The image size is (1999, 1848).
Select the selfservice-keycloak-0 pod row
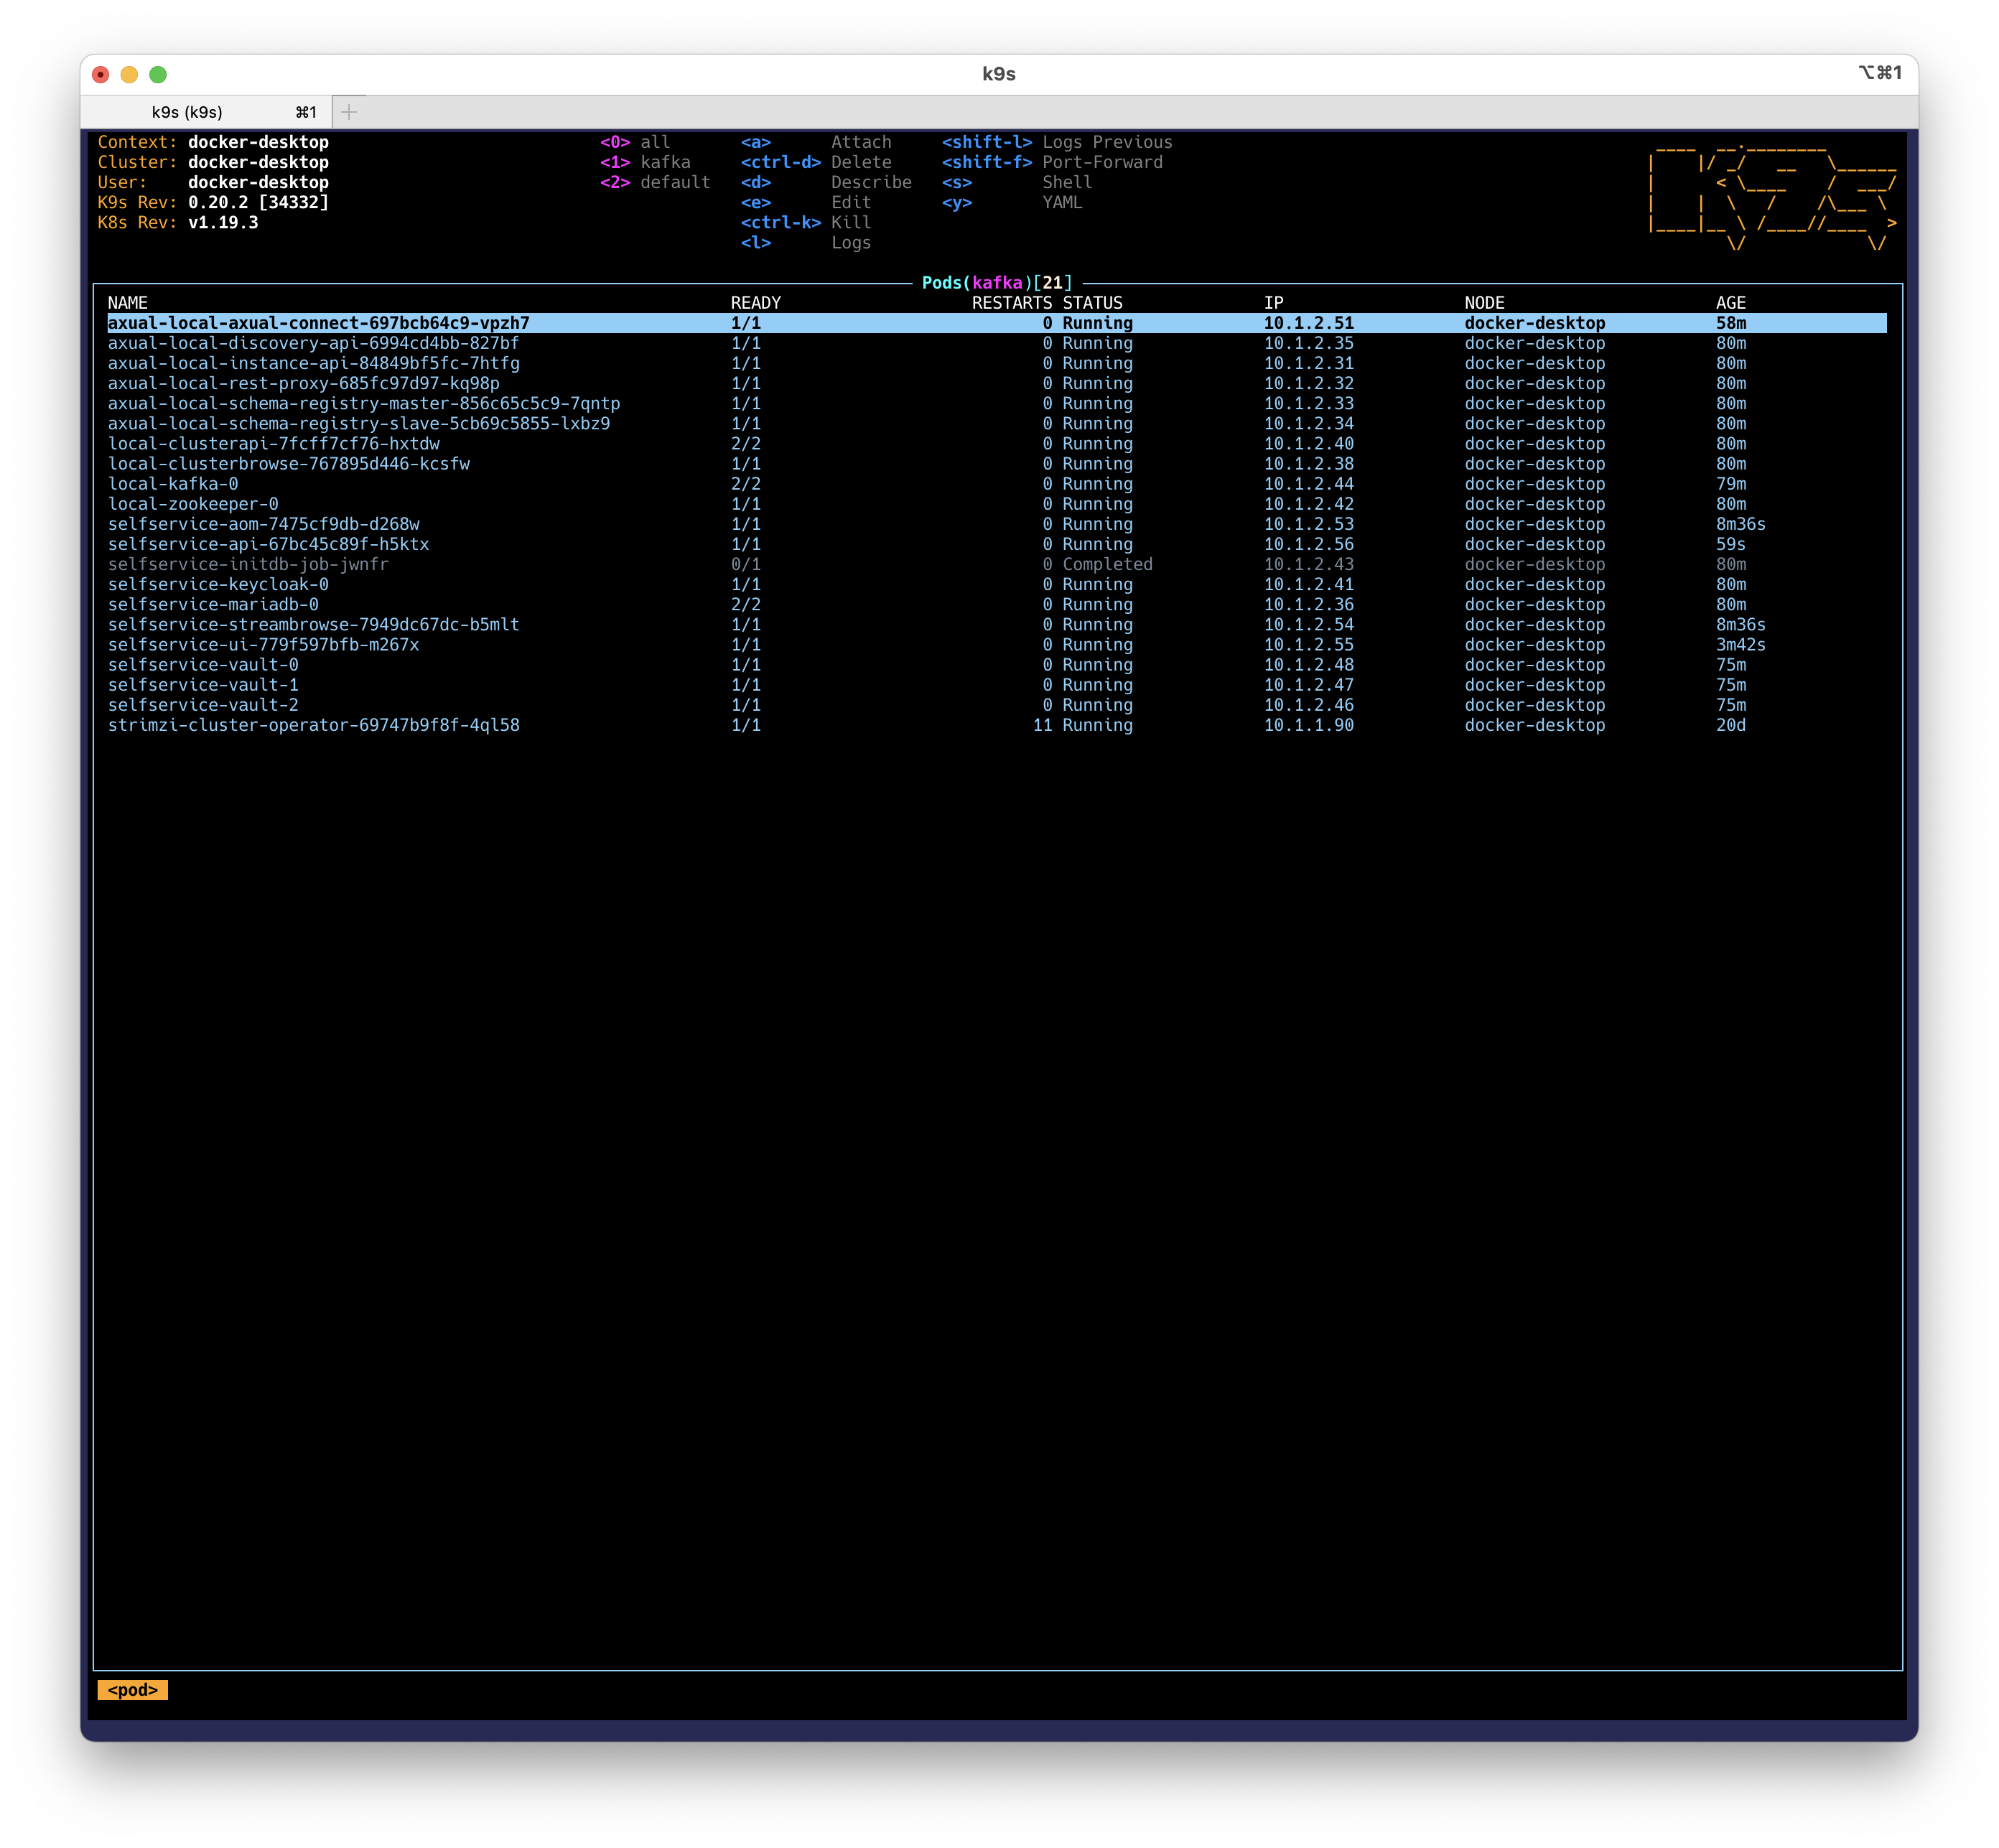pyautogui.click(x=996, y=584)
